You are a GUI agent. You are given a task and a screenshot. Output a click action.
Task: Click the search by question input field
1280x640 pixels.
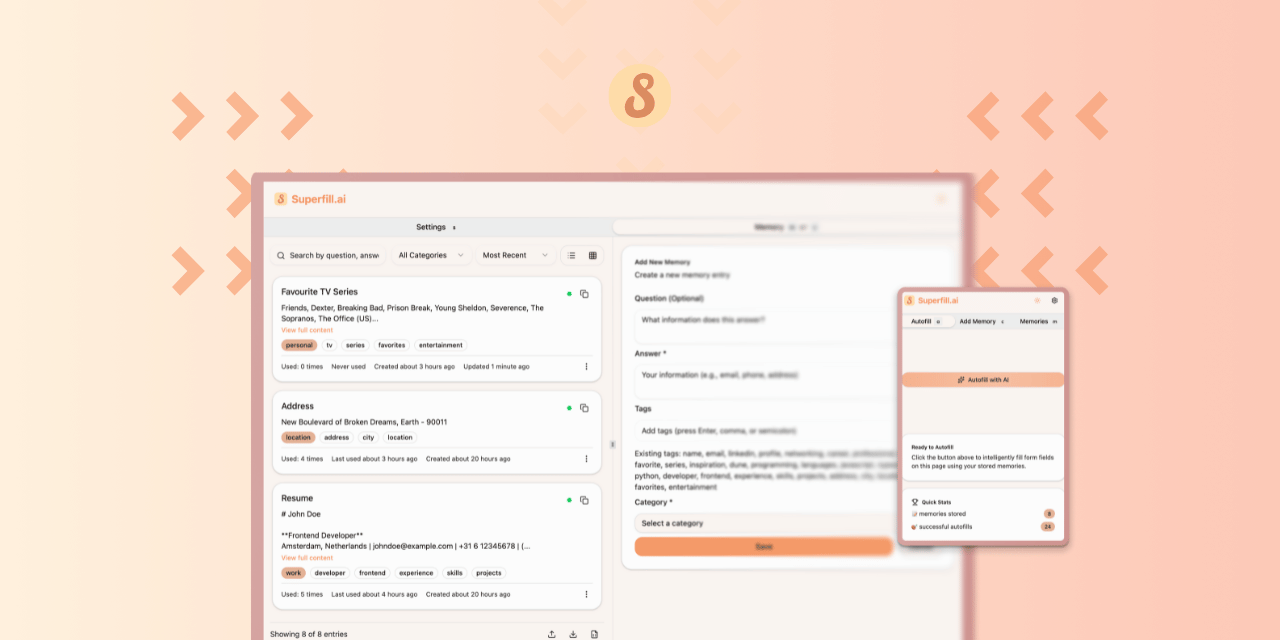coord(330,255)
